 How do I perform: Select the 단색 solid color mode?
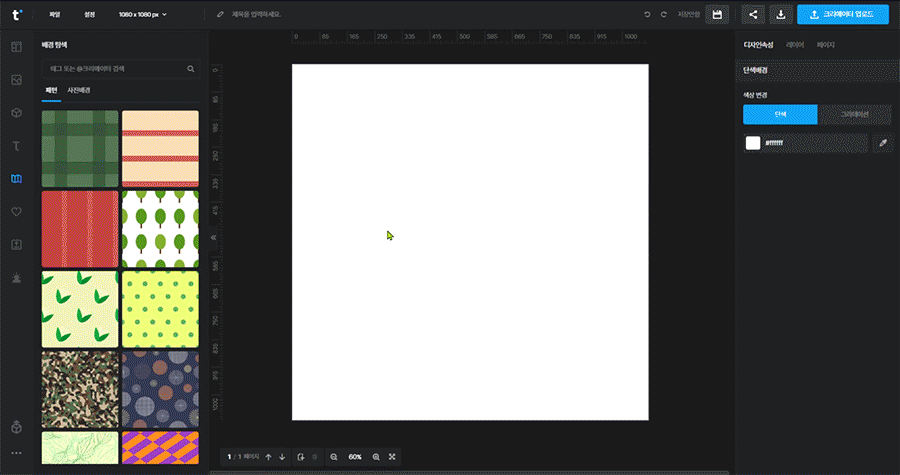[x=780, y=115]
